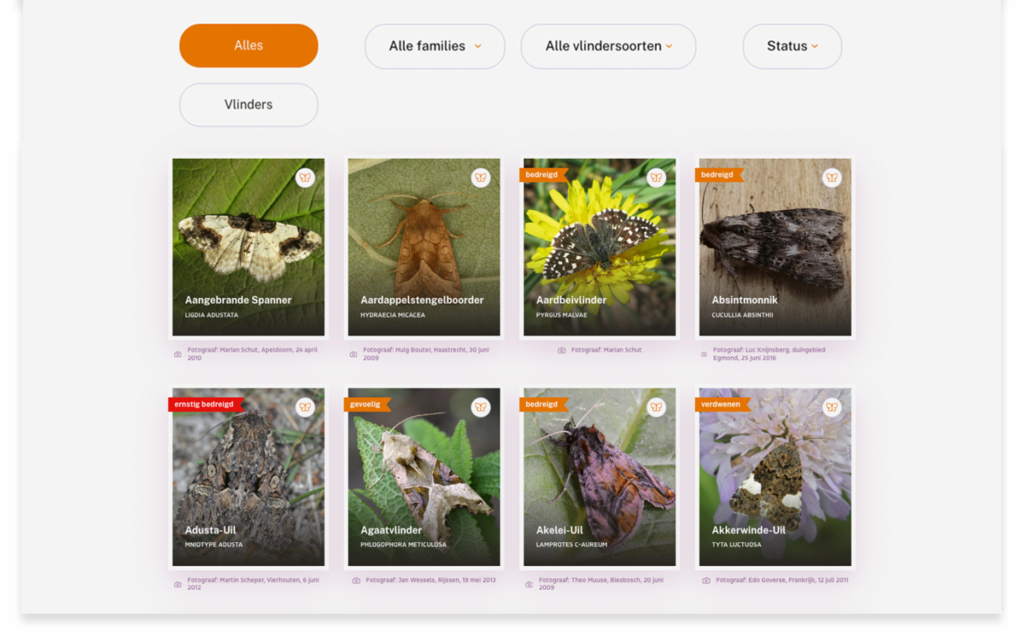
Task: Click butterfly icon on Adusta-Uil card
Action: pyautogui.click(x=305, y=407)
